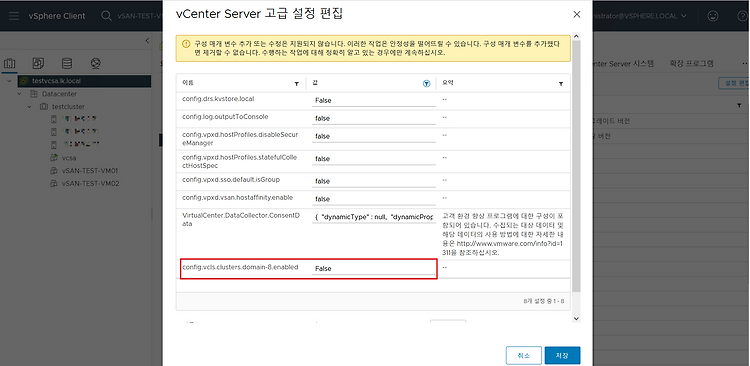750x366 pixels.
Task: Open the help question mark icon
Action: coord(742,16)
